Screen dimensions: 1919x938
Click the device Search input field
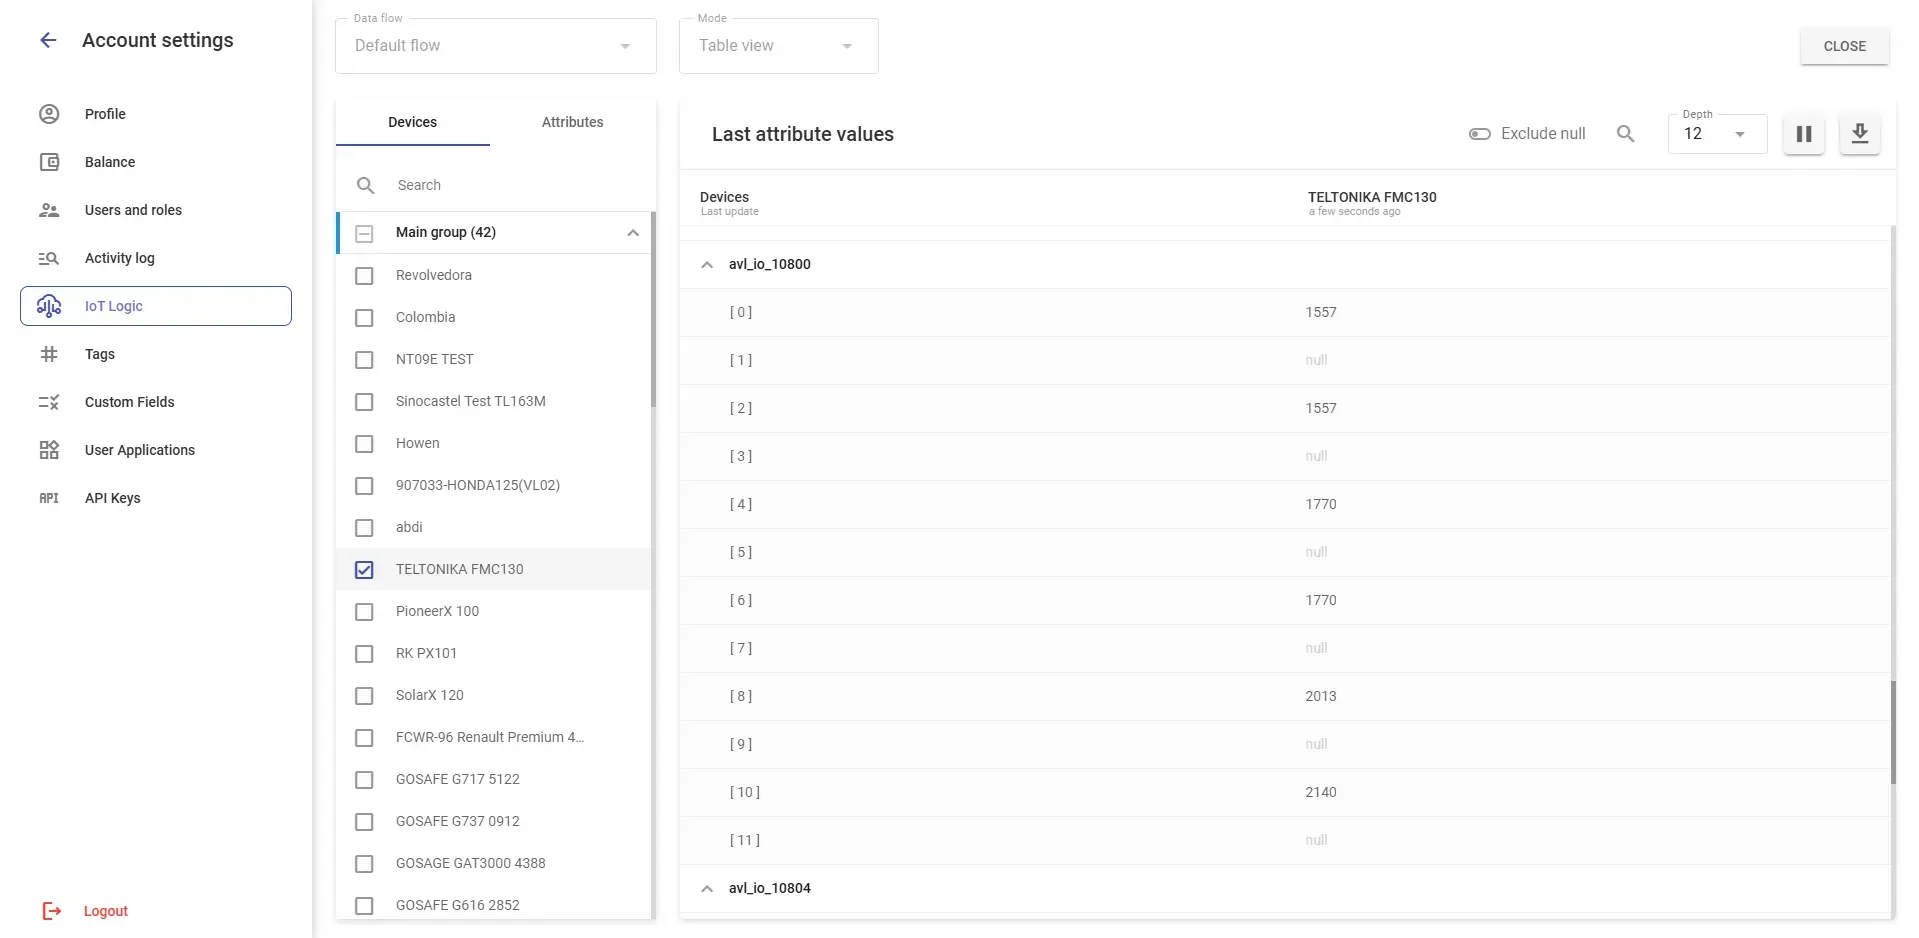(x=510, y=185)
